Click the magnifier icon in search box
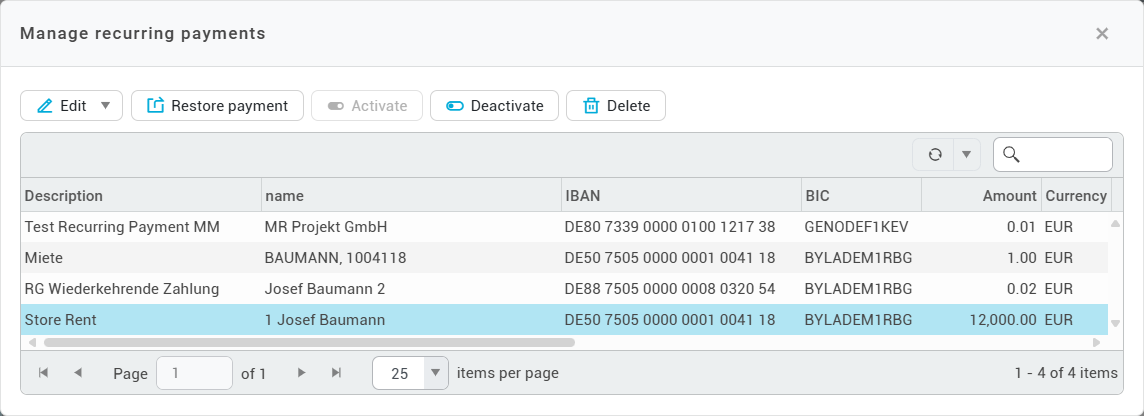 (1010, 154)
